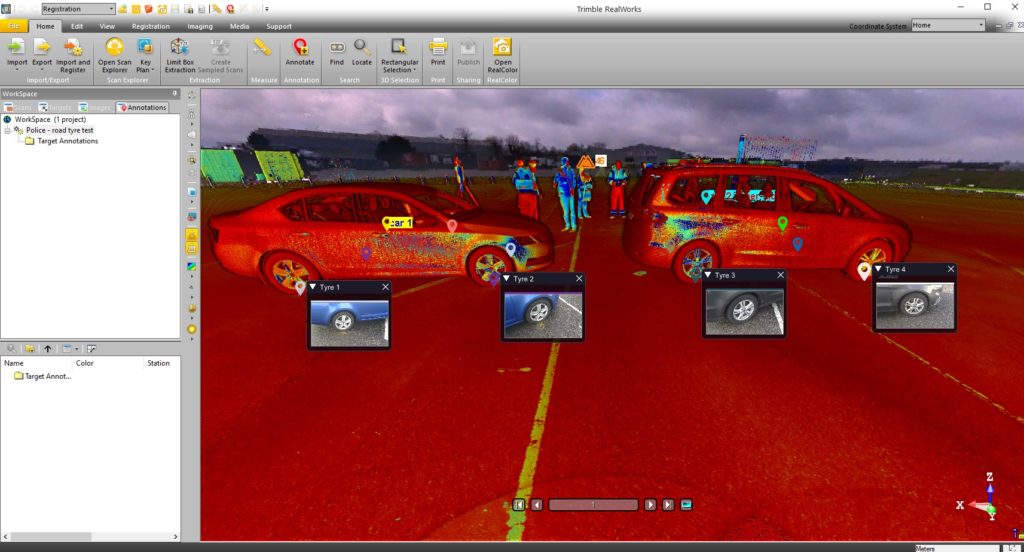Click the Station column header
This screenshot has height=552, width=1024.
coord(158,363)
